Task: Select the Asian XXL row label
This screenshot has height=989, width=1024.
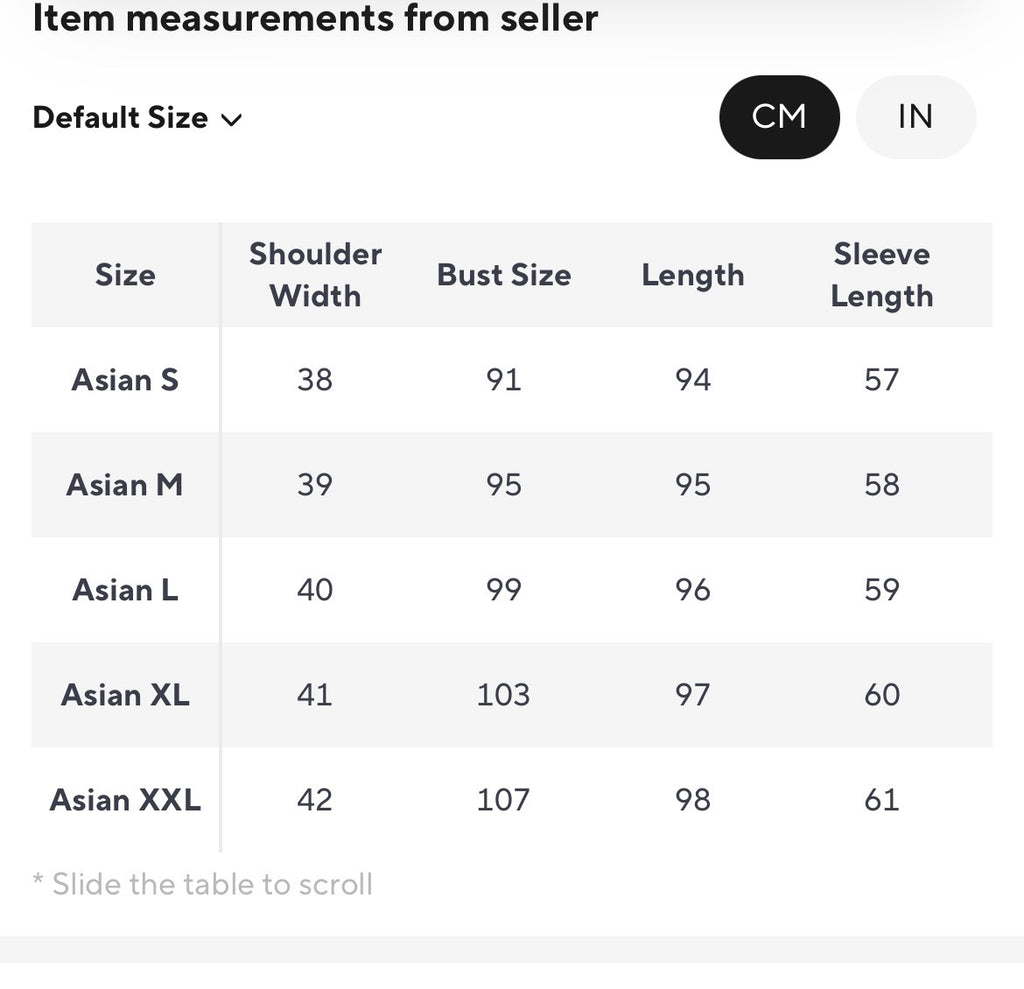Action: [125, 800]
